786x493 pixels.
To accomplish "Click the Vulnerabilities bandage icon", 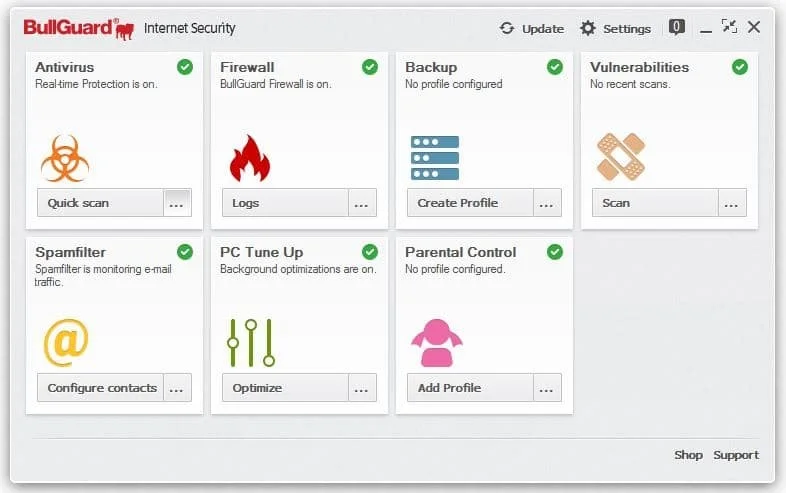I will (620, 157).
